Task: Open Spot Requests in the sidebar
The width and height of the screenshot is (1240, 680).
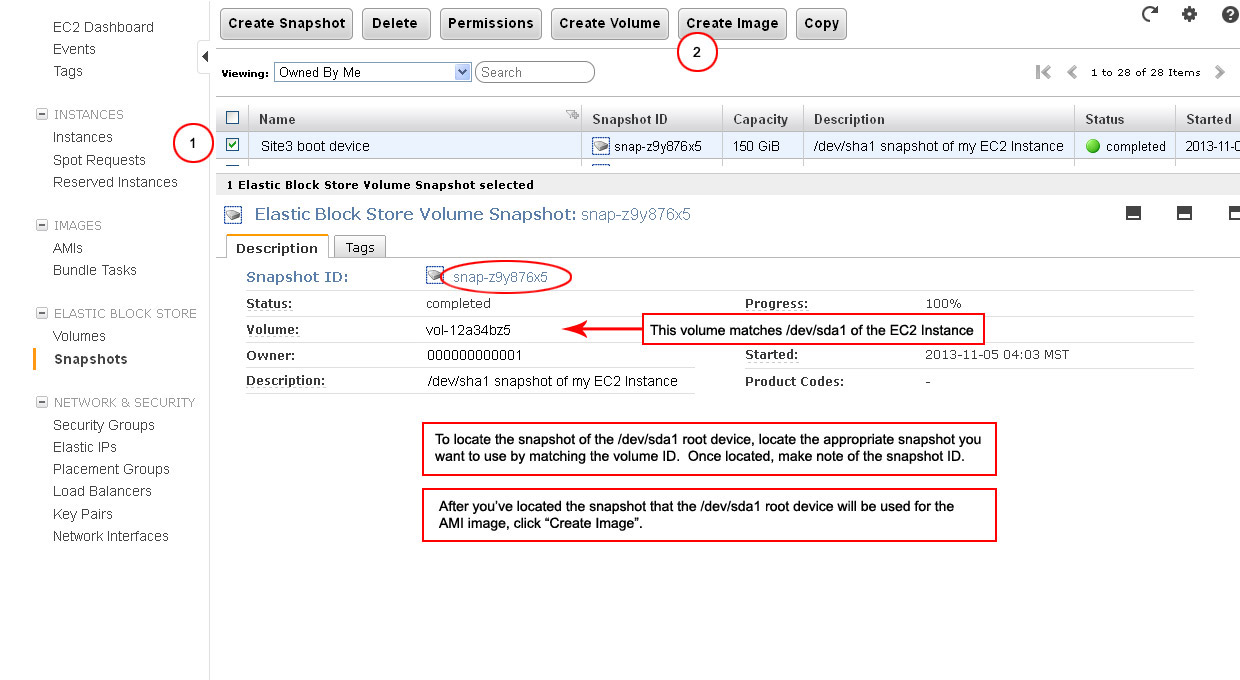Action: pyautogui.click(x=99, y=160)
